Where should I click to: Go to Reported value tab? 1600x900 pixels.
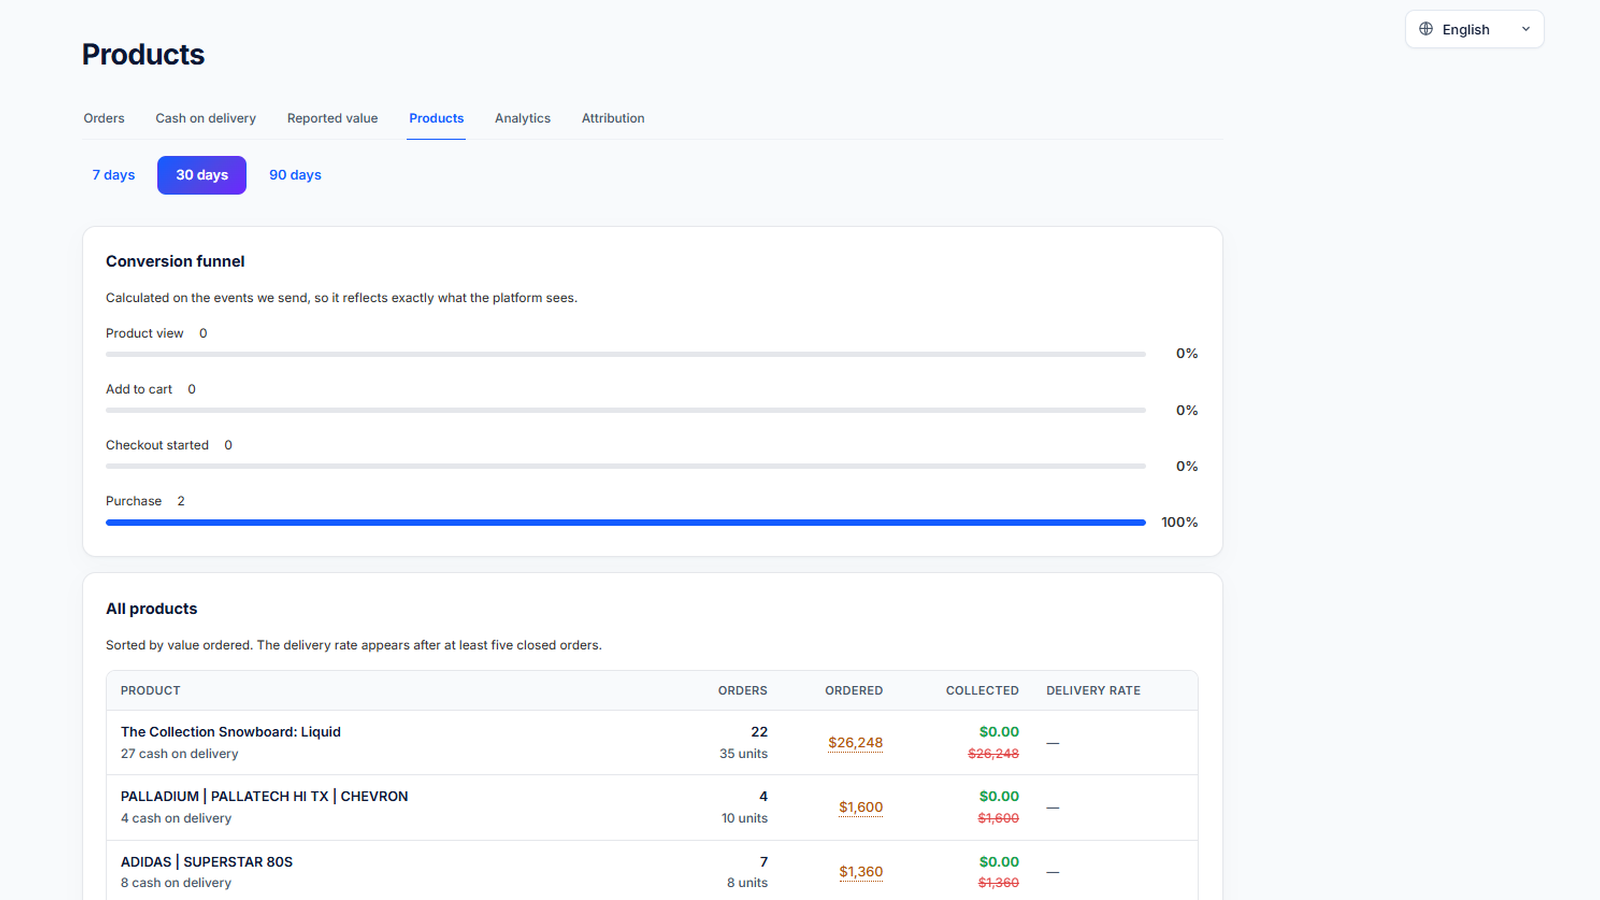pos(332,118)
